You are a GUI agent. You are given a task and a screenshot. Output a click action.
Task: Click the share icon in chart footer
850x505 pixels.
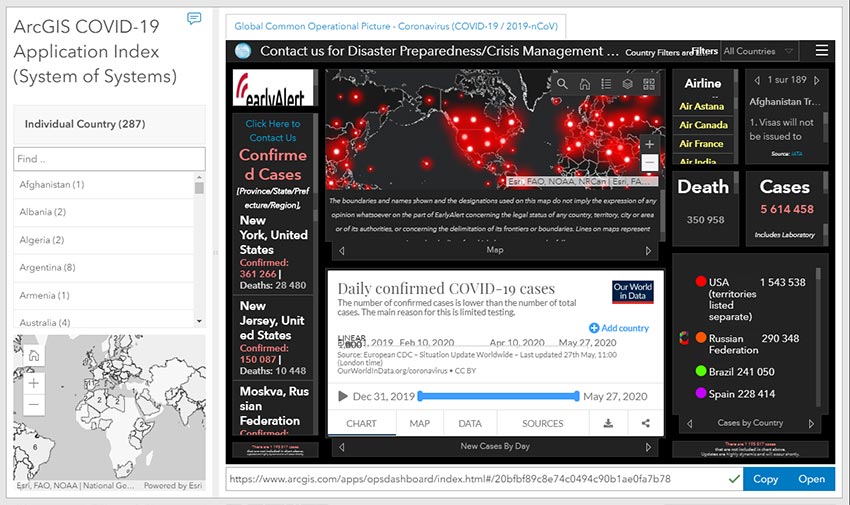pyautogui.click(x=645, y=423)
